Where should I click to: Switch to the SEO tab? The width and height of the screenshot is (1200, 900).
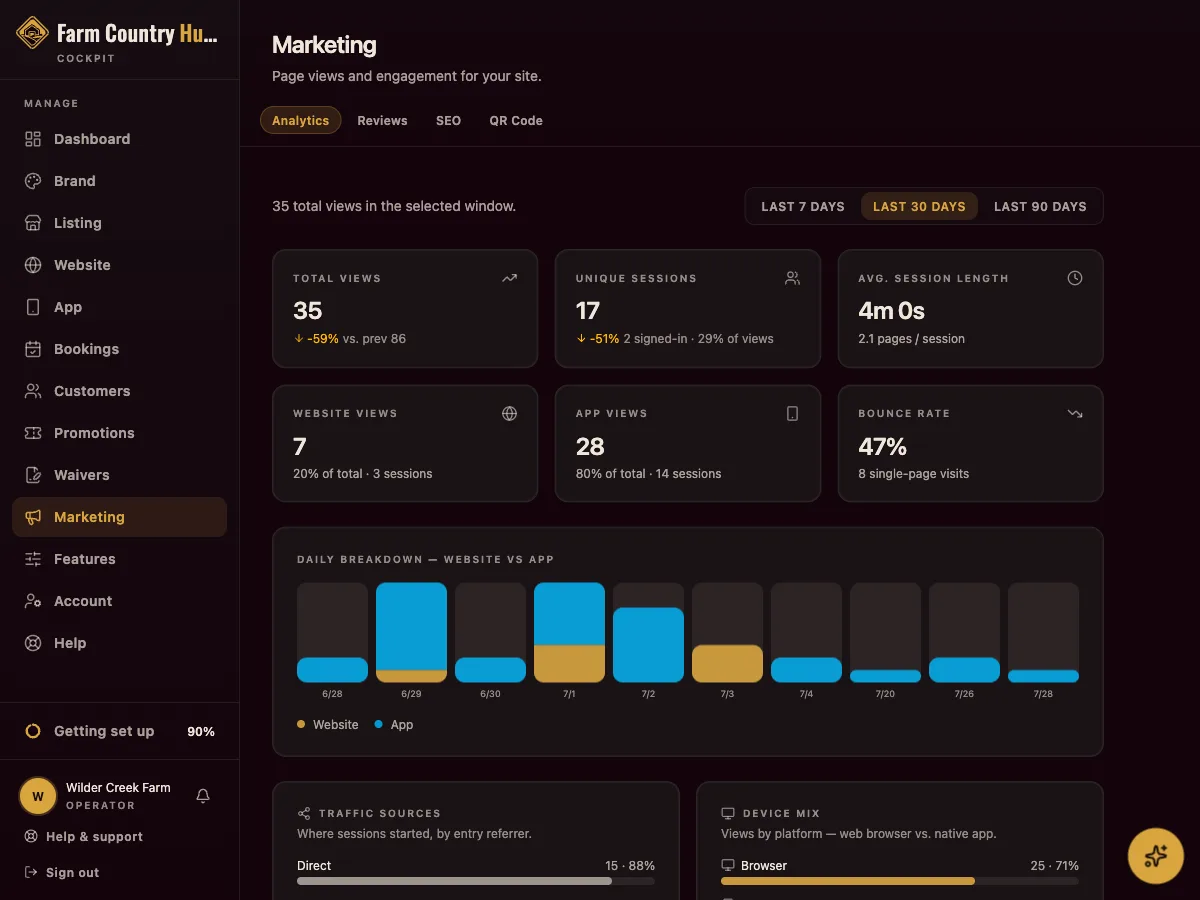pyautogui.click(x=448, y=120)
